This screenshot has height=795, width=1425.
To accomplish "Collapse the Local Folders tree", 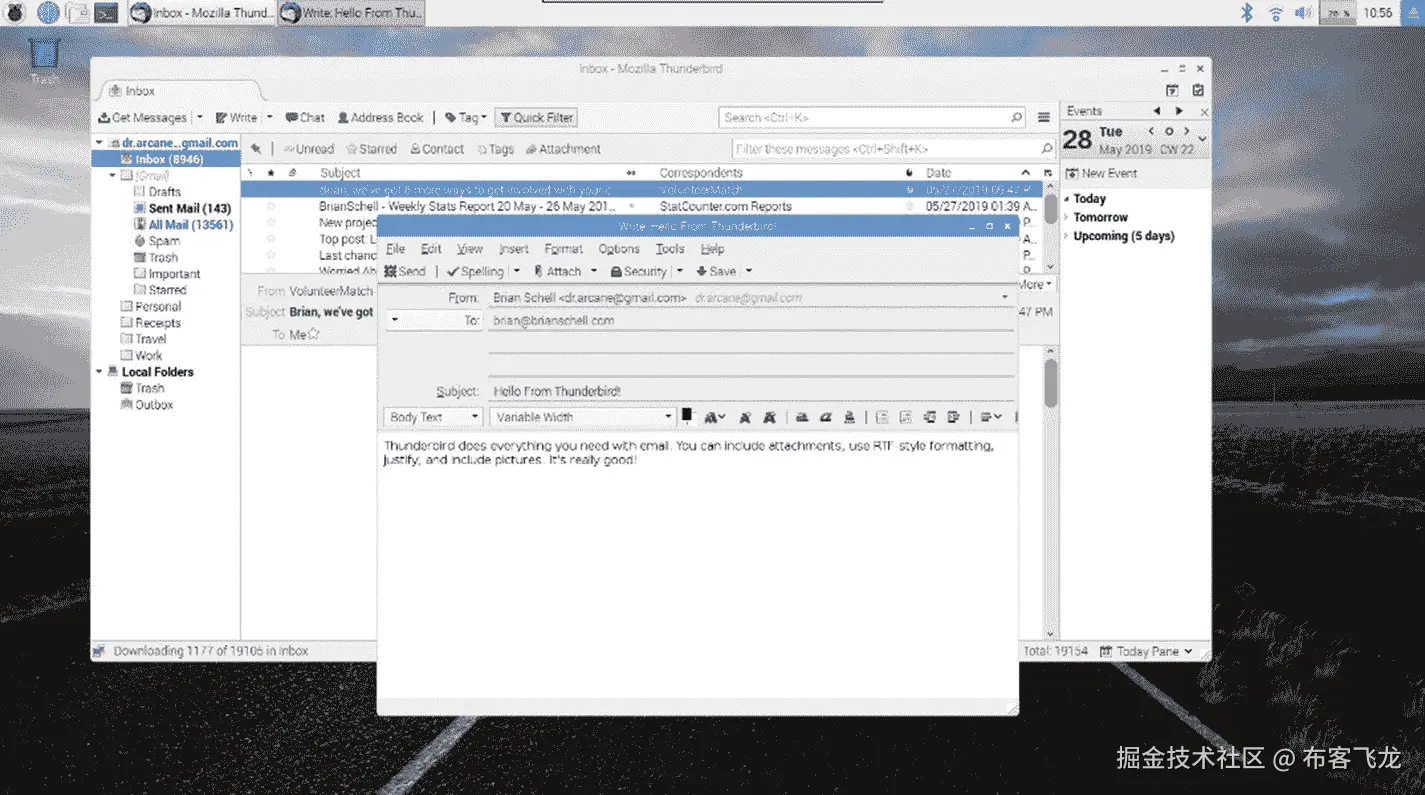I will pos(99,371).
